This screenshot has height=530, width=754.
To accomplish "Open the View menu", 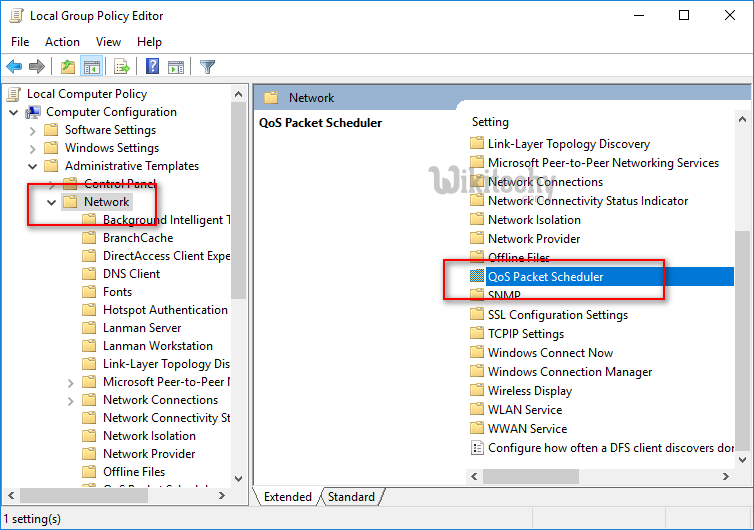I will tap(108, 42).
